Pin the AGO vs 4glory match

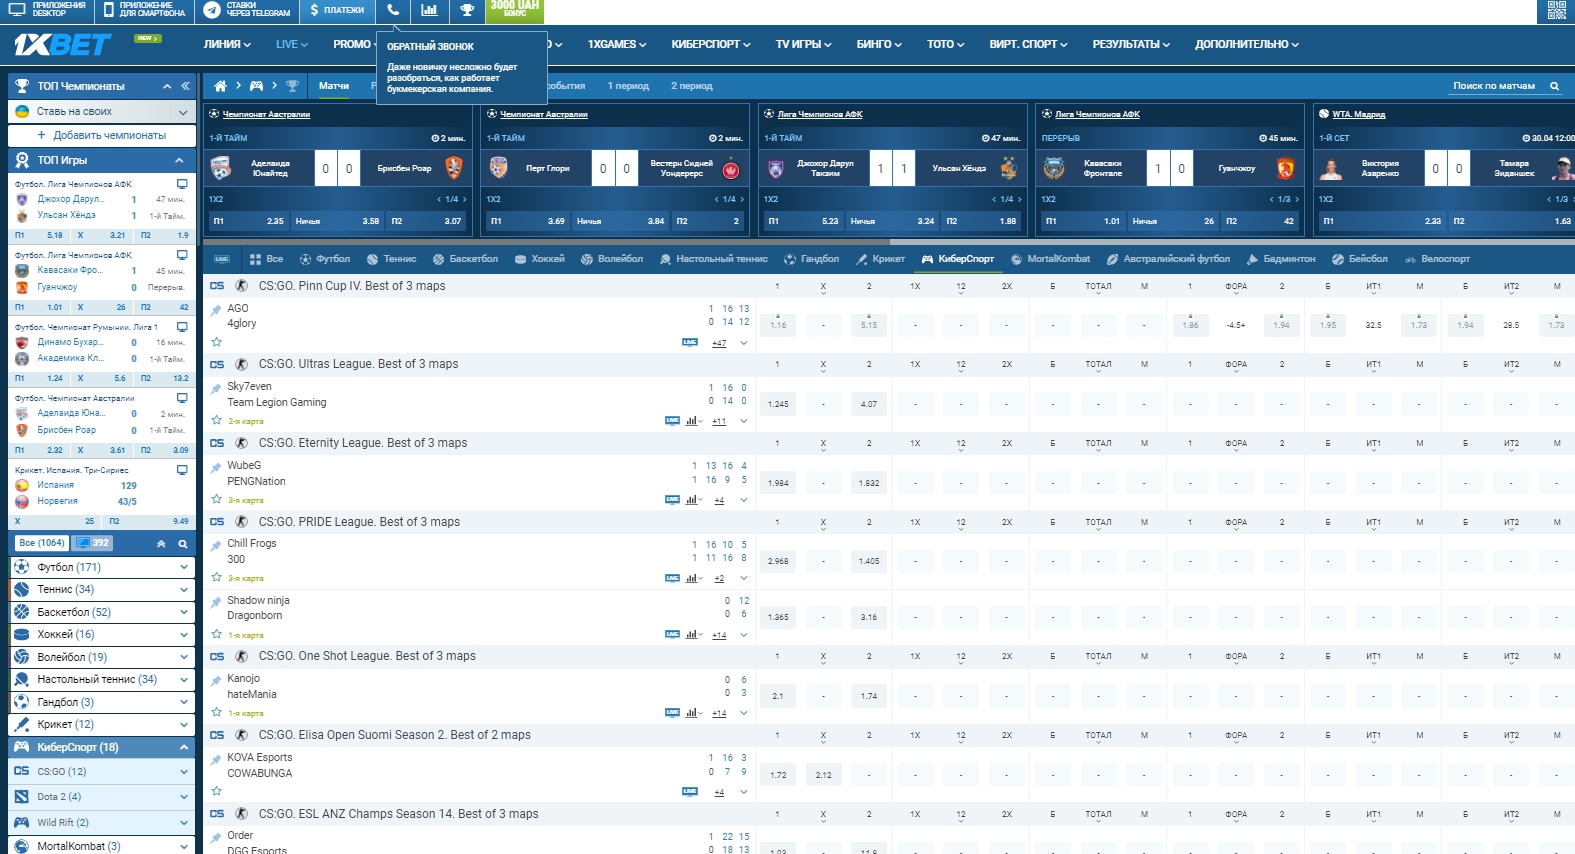[x=216, y=310]
